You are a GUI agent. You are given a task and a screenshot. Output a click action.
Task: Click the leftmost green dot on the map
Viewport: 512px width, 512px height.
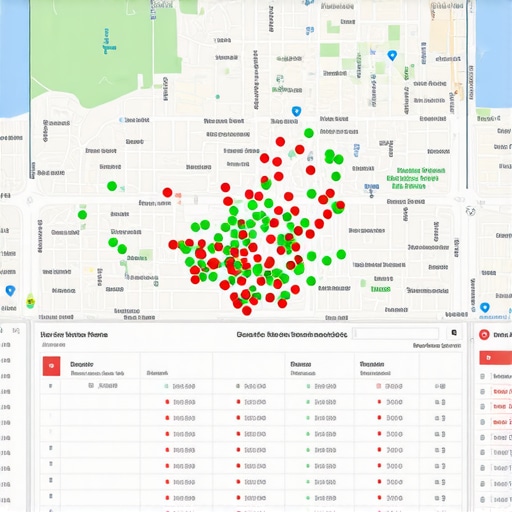82,215
